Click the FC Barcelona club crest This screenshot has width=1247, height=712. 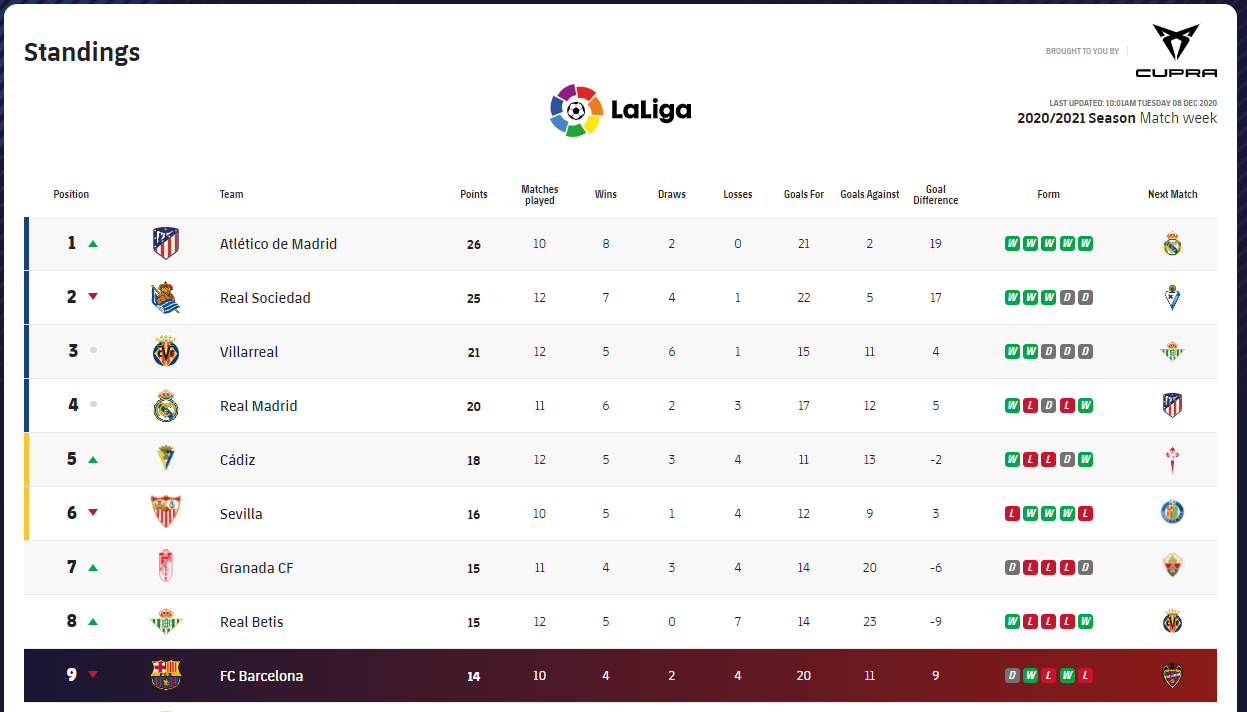[166, 675]
